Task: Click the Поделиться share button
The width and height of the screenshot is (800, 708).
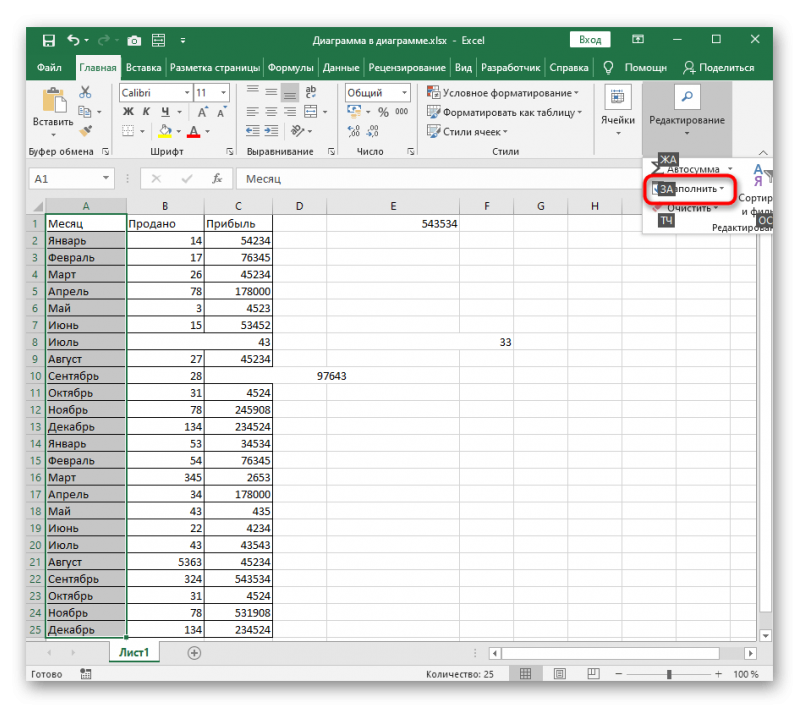Action: pos(718,67)
